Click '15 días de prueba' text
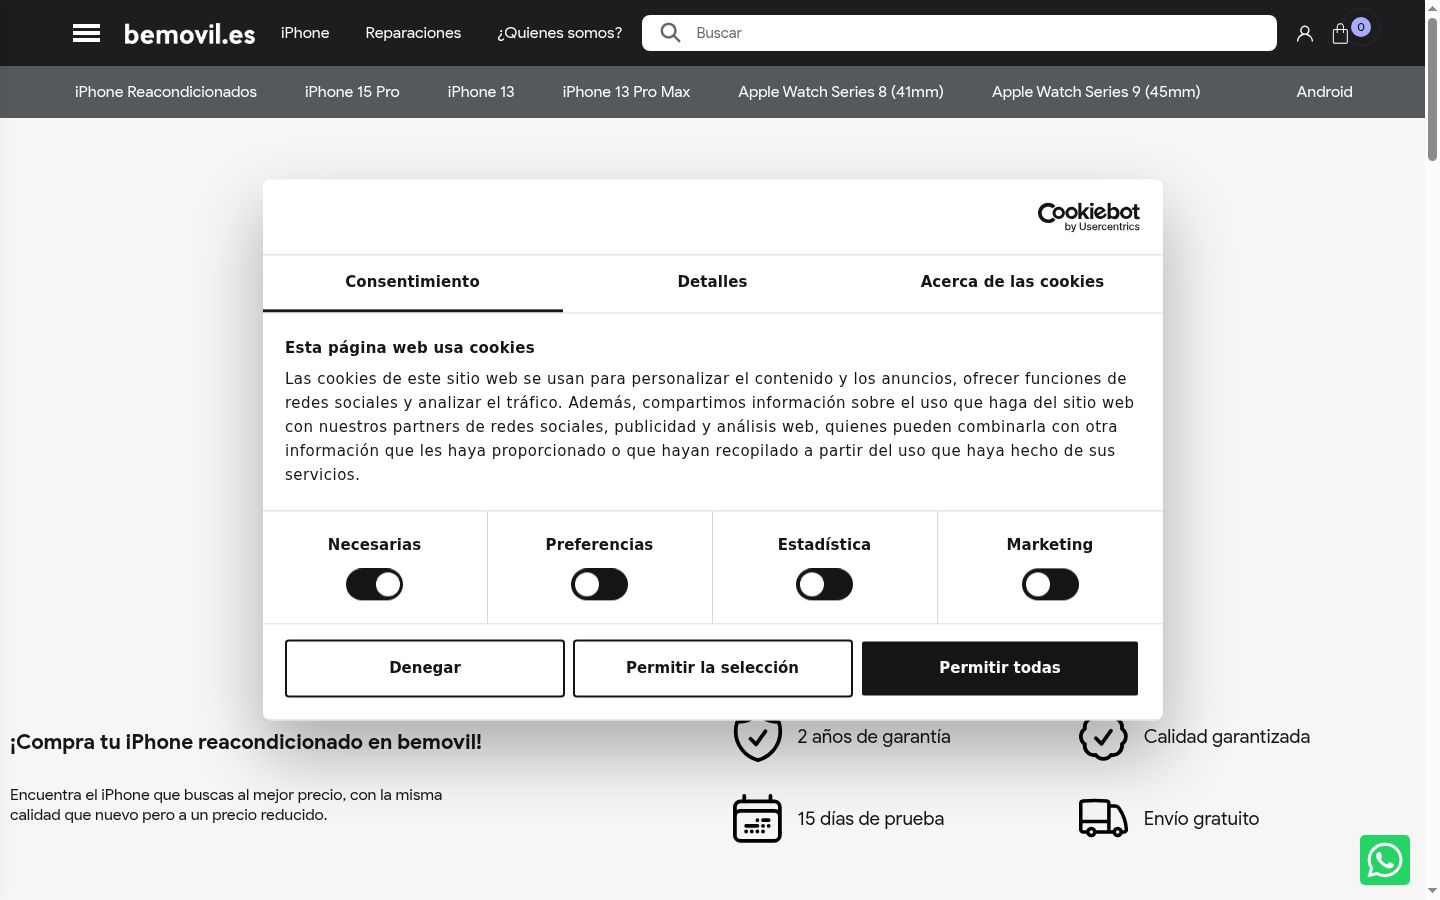This screenshot has width=1440, height=900. pyautogui.click(x=871, y=819)
